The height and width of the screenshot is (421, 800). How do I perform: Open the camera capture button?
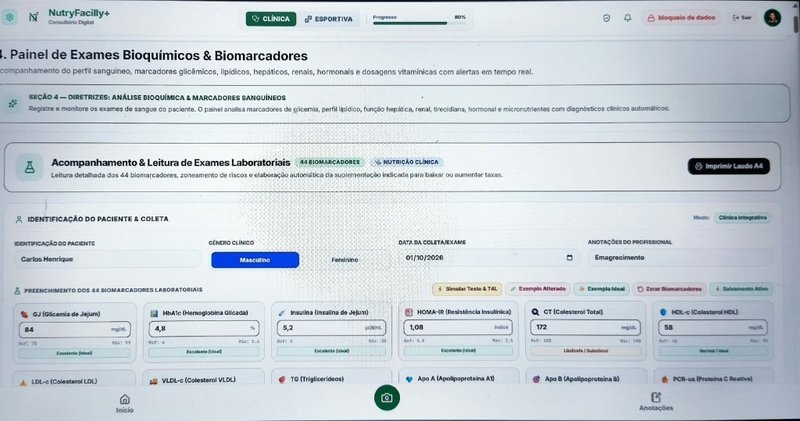[x=387, y=398]
